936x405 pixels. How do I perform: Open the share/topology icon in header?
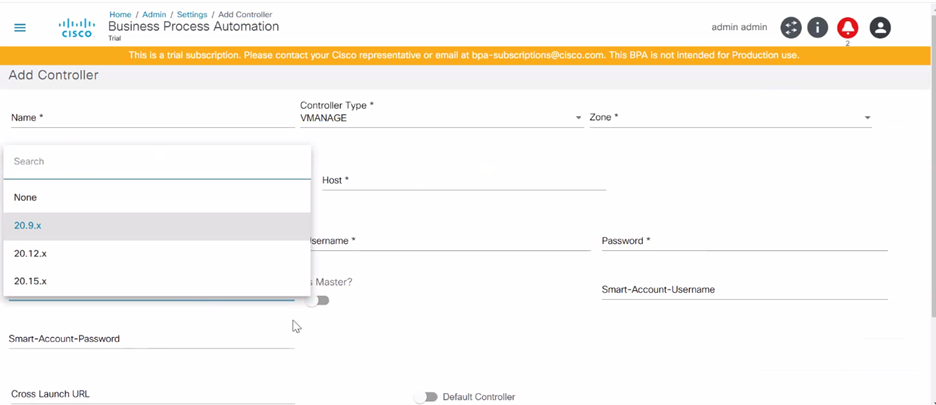point(791,28)
